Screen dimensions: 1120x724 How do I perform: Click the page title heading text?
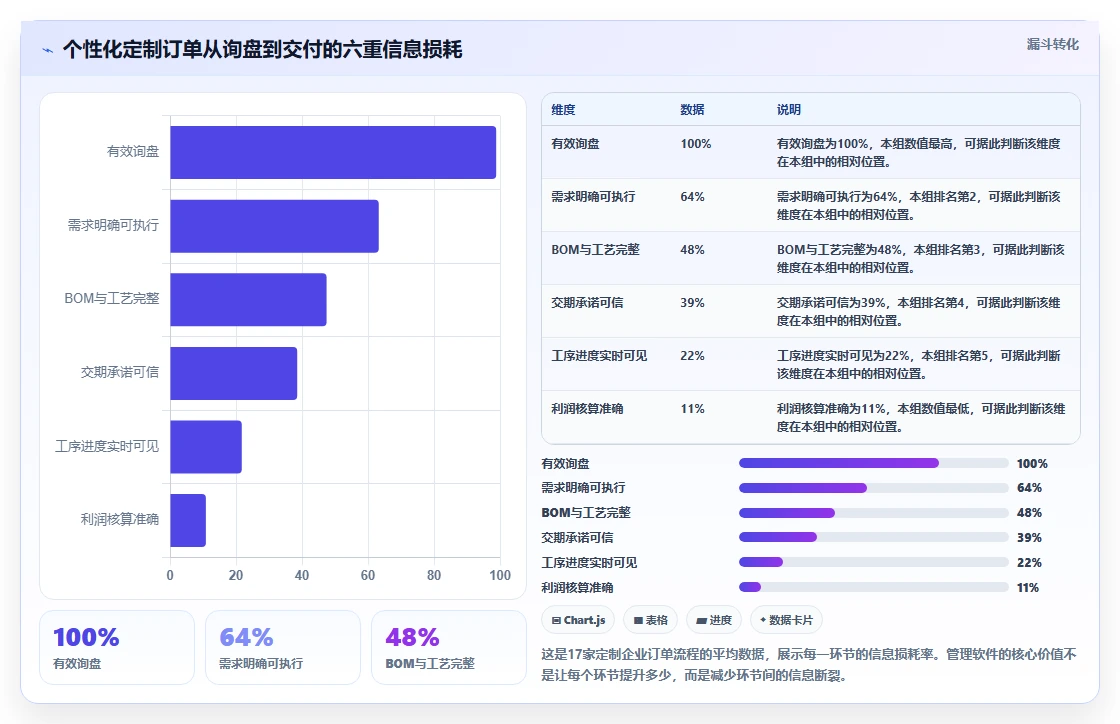(262, 49)
